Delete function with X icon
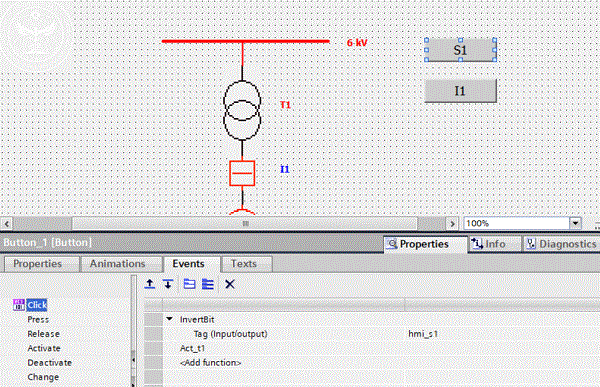Screen dimensions: 600x387 (x=230, y=284)
